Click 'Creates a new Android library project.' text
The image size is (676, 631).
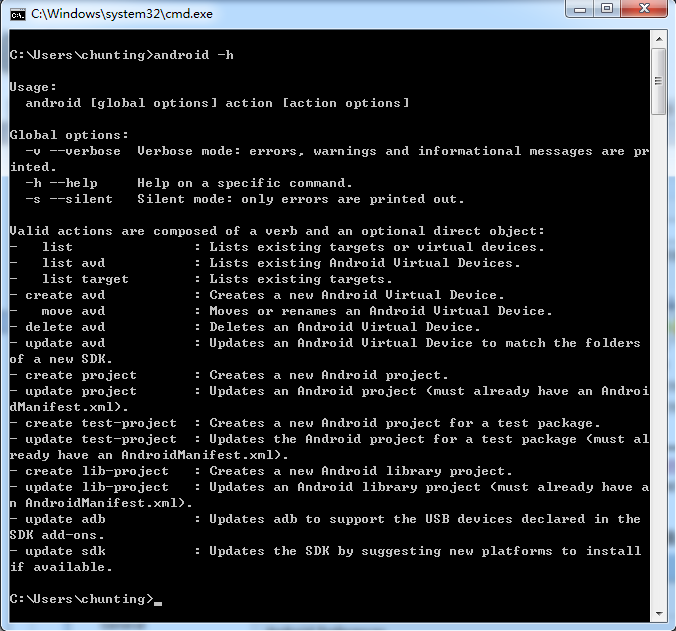[361, 471]
